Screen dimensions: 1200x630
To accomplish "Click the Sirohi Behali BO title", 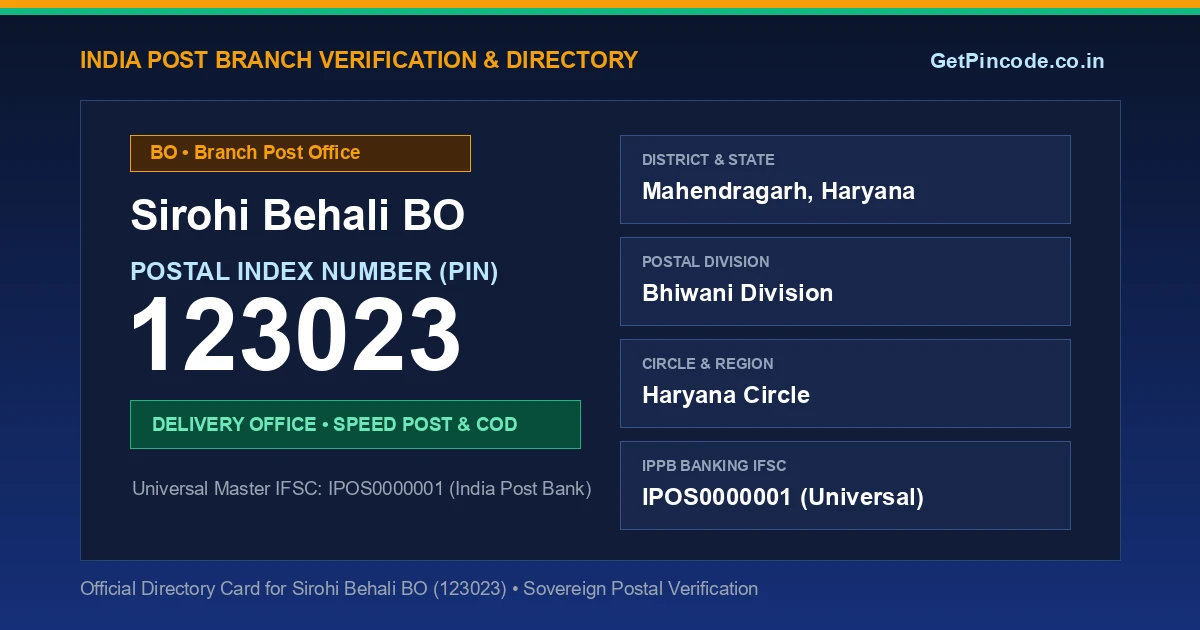I will 298,216.
